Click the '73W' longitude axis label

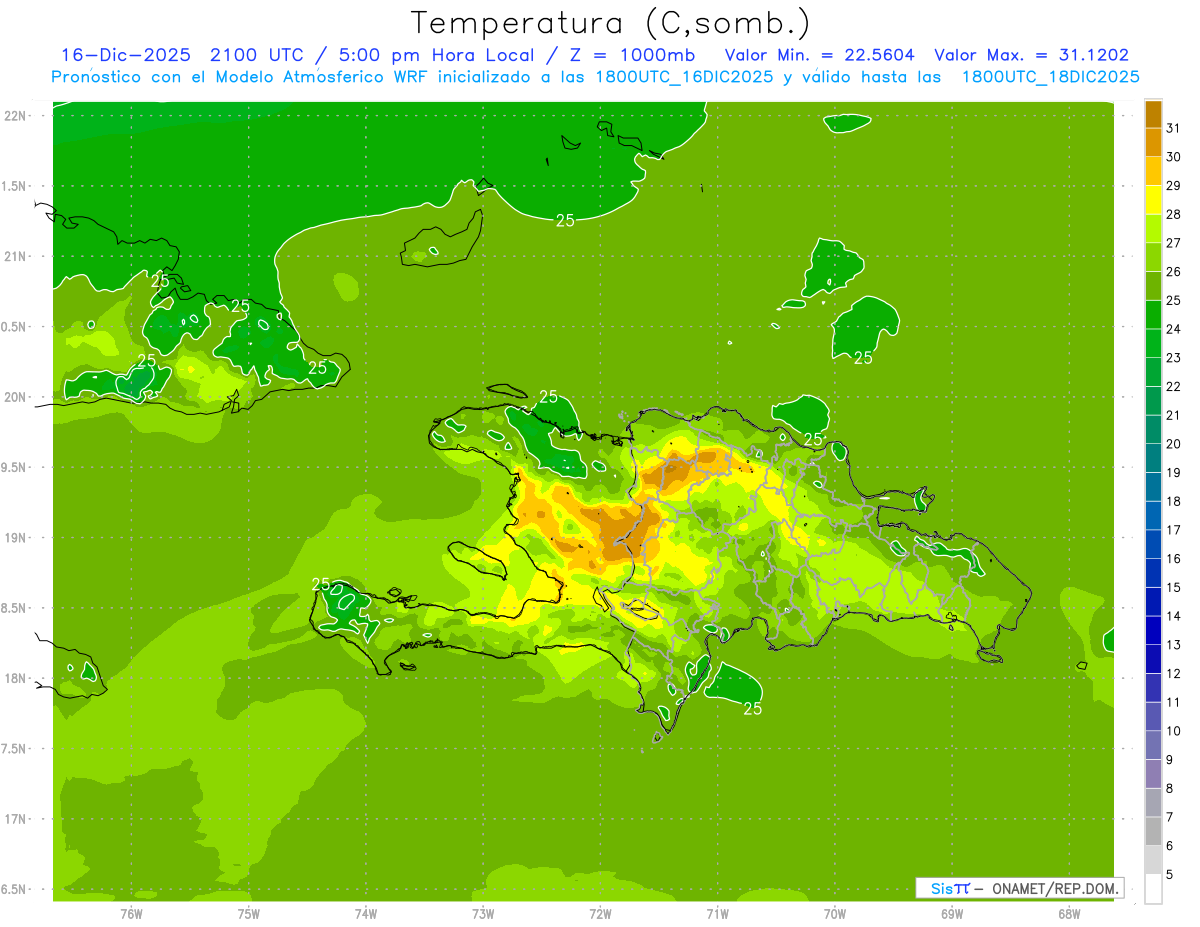[x=483, y=914]
